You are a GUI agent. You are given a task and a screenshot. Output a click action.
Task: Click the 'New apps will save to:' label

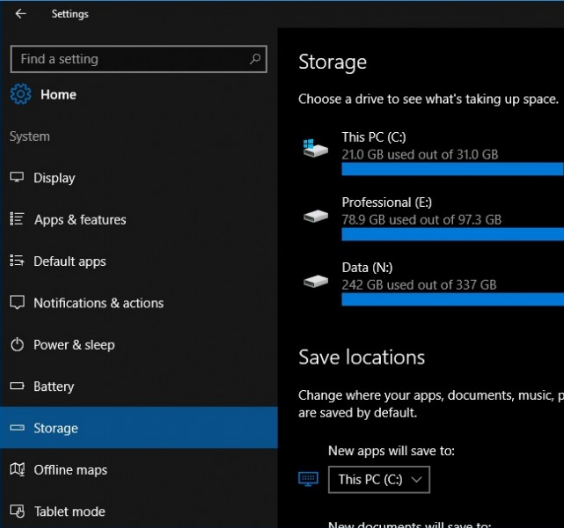tap(391, 451)
